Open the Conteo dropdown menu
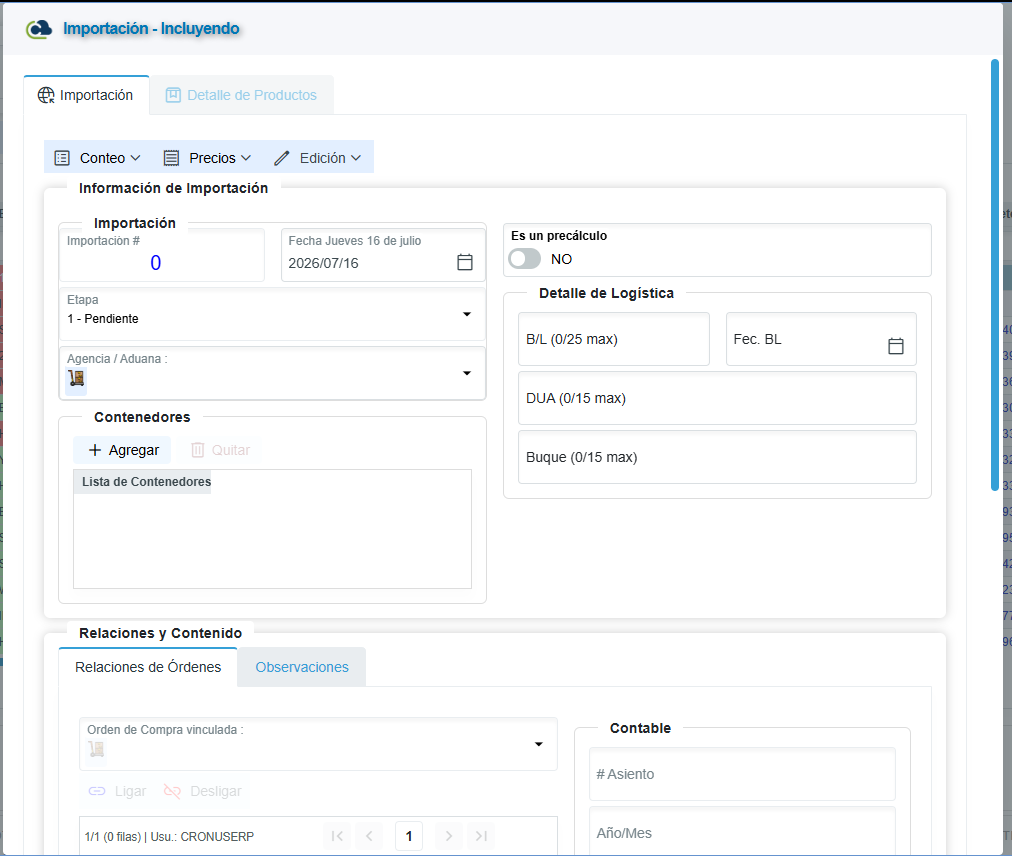 point(97,158)
